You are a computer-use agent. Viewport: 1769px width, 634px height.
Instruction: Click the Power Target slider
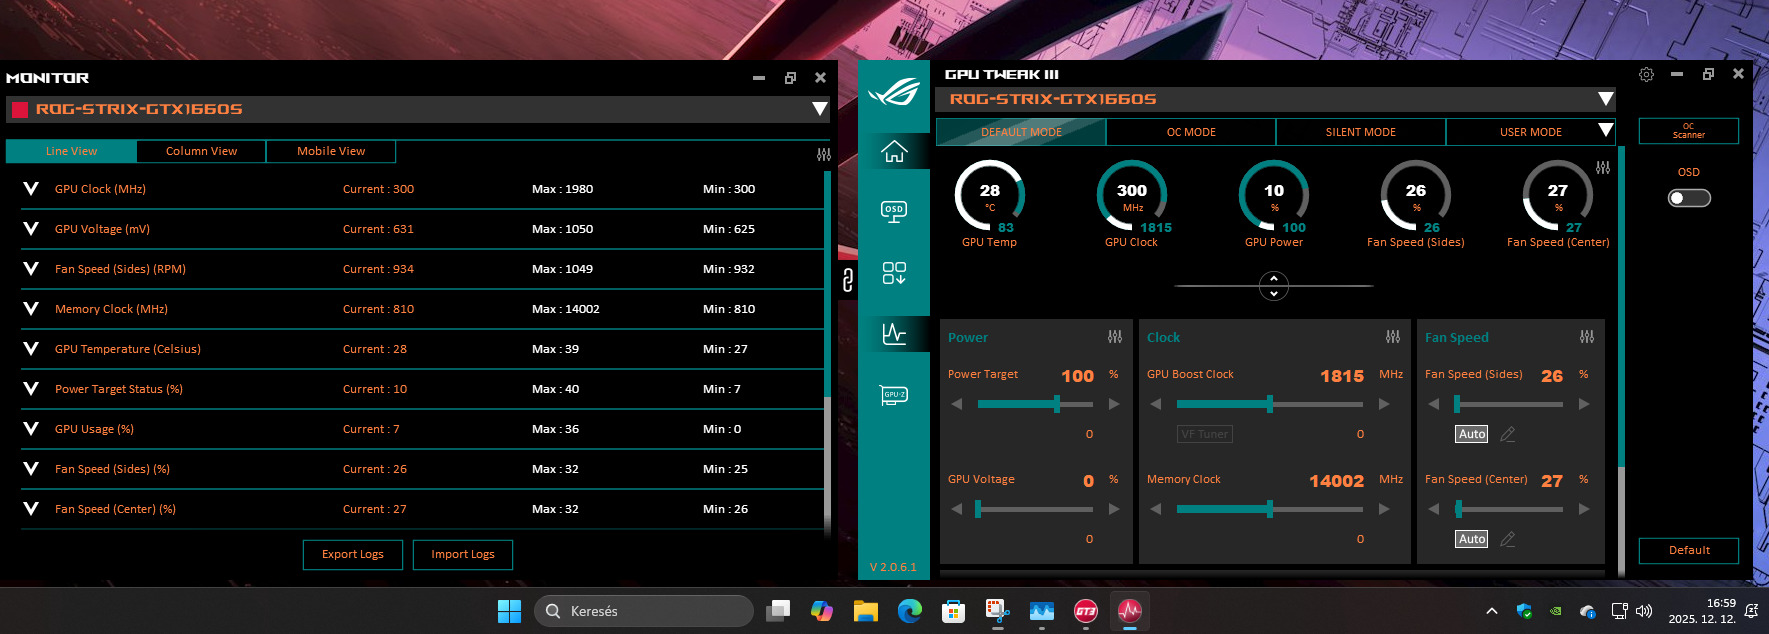[x=1035, y=404]
